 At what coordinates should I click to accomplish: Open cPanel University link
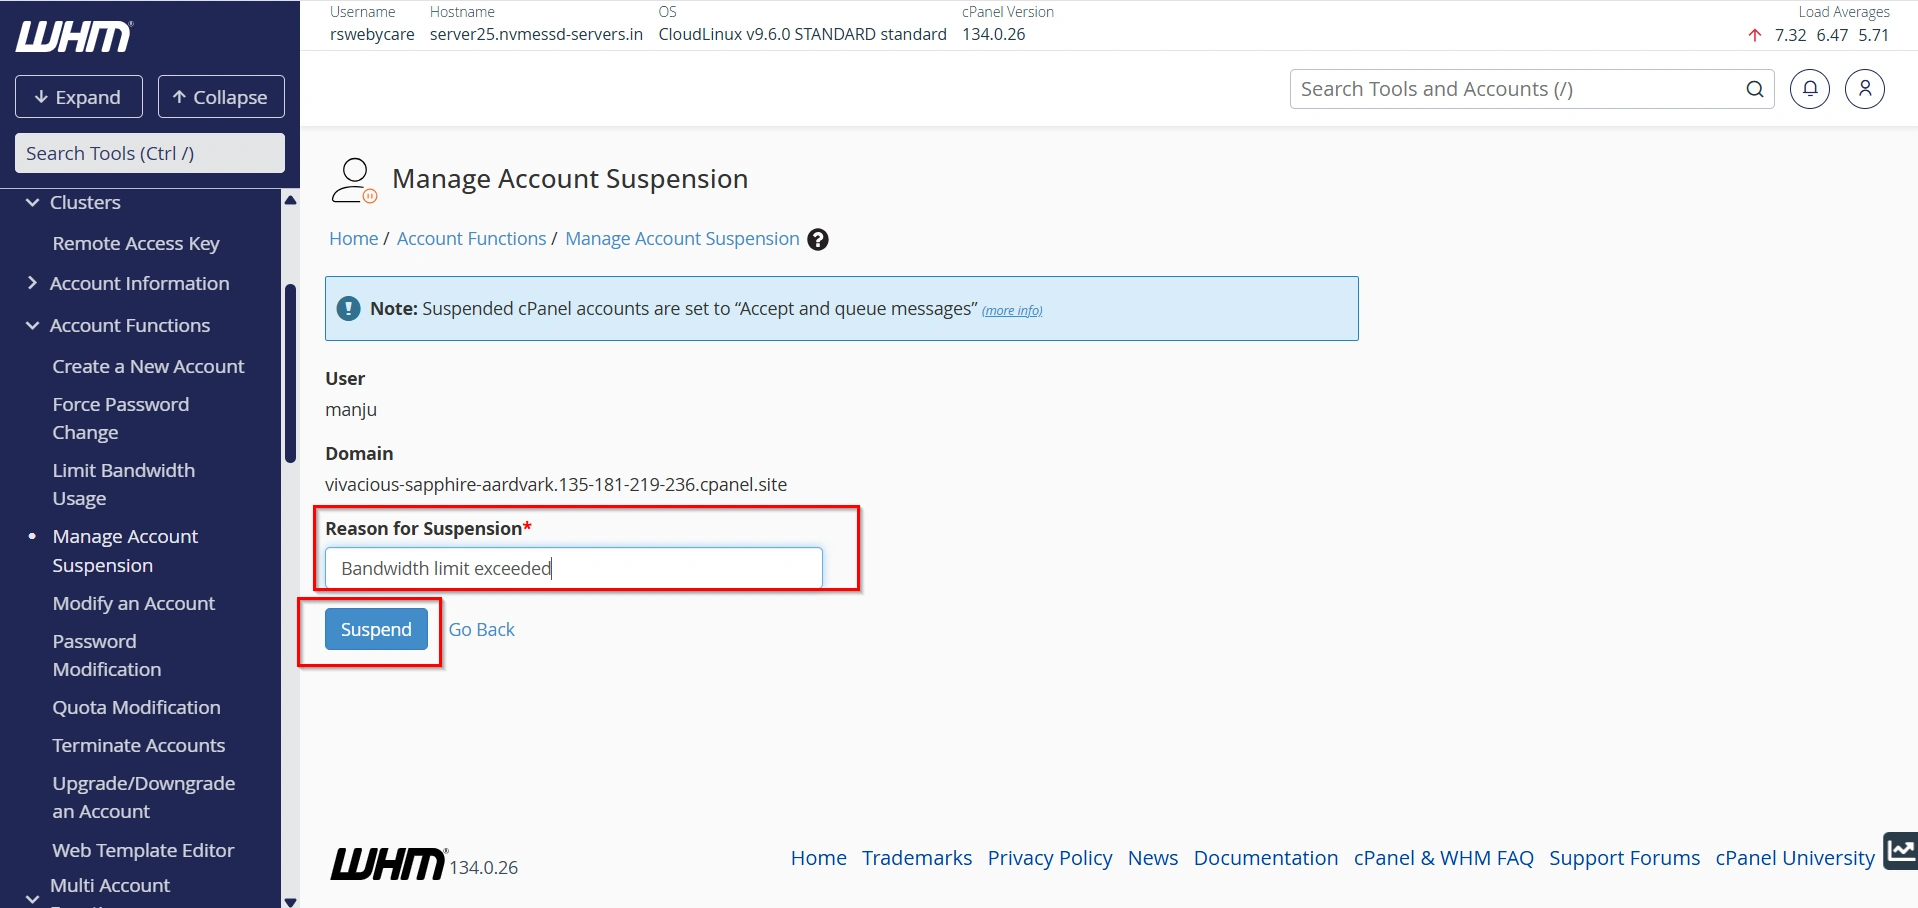click(1795, 858)
